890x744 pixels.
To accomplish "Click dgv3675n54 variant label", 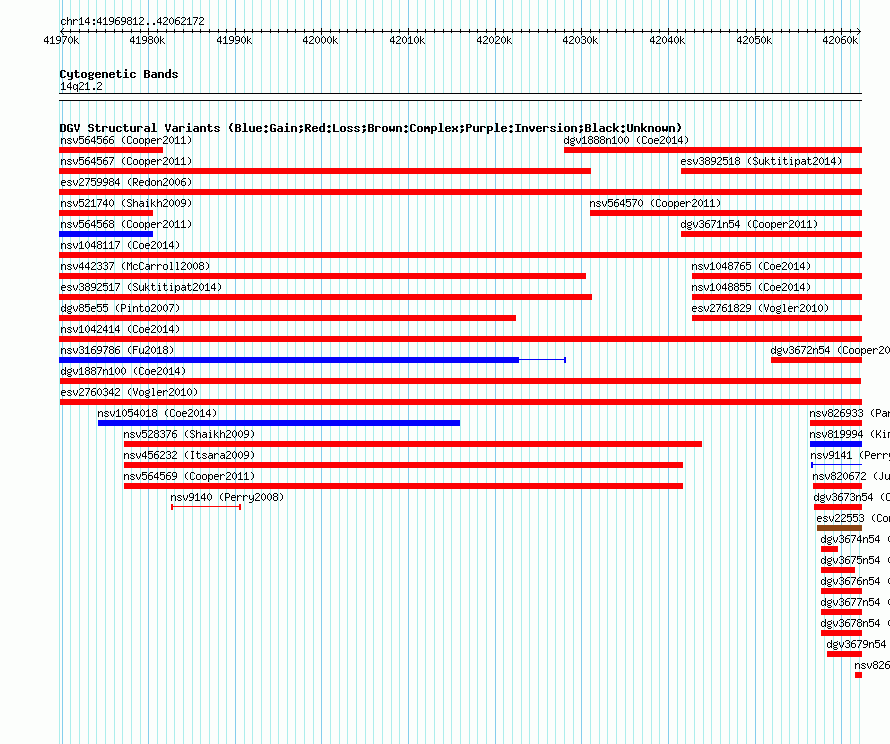I will click(x=855, y=560).
